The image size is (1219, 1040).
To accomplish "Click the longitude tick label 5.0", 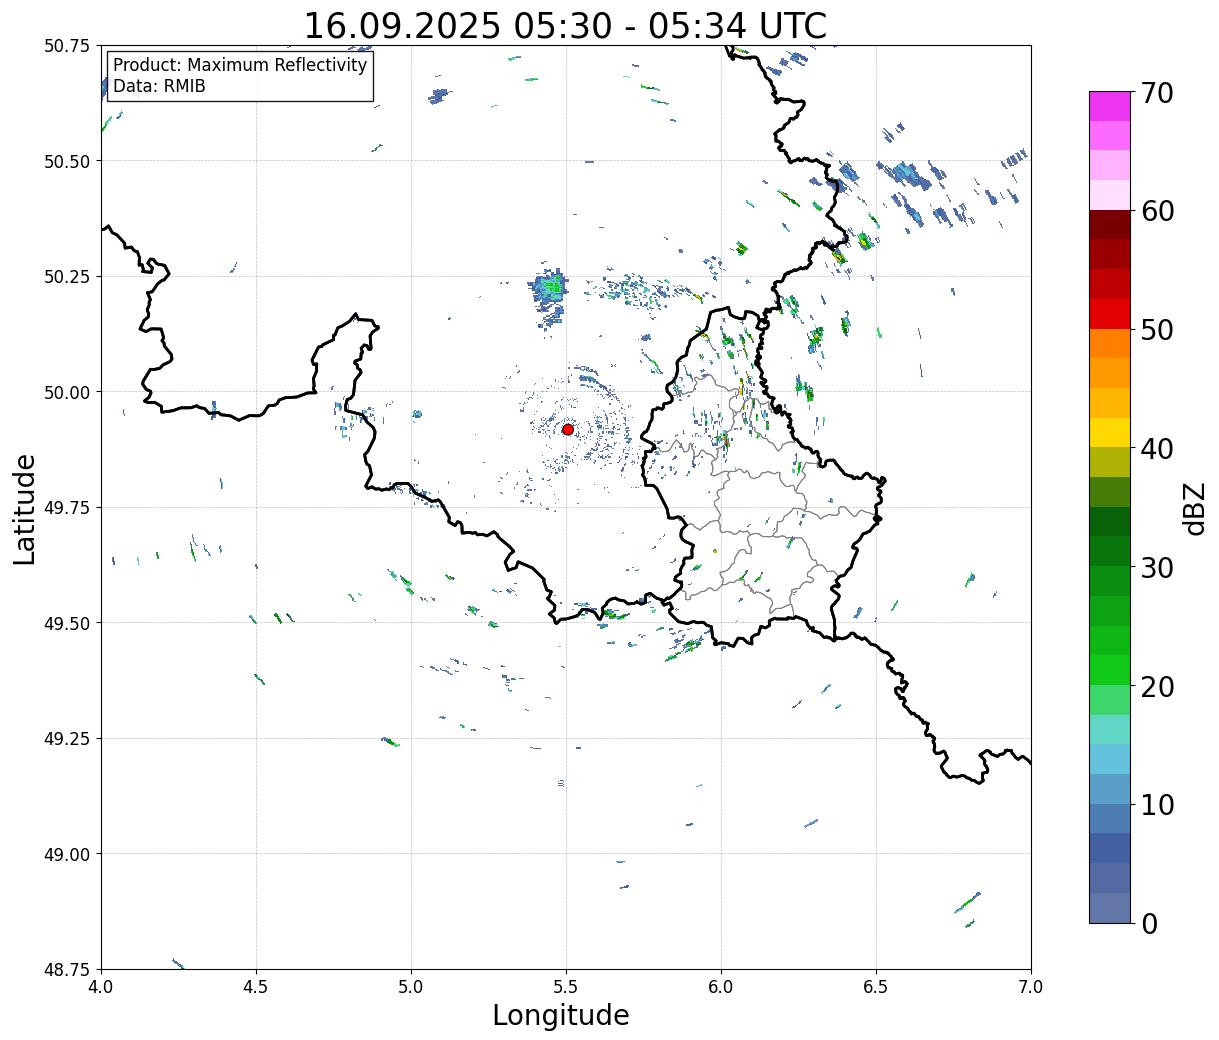I will pyautogui.click(x=411, y=987).
